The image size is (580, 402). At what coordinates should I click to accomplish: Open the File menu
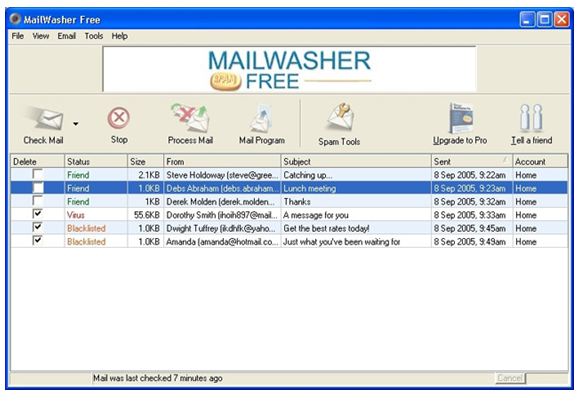(17, 36)
